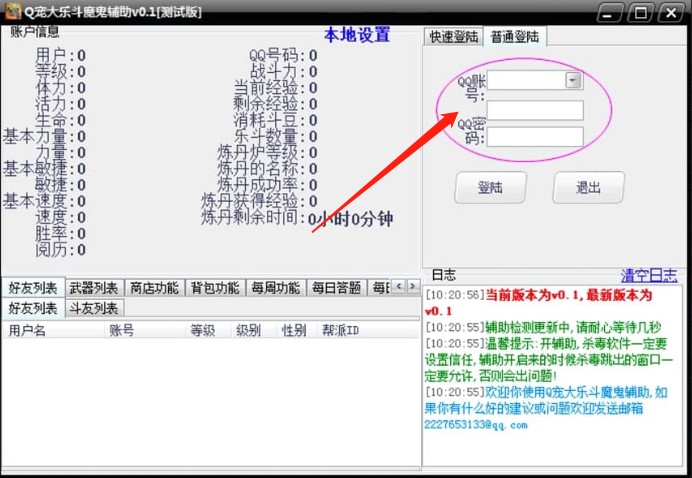Open the 商店功能 tab
The width and height of the screenshot is (692, 478).
(154, 288)
